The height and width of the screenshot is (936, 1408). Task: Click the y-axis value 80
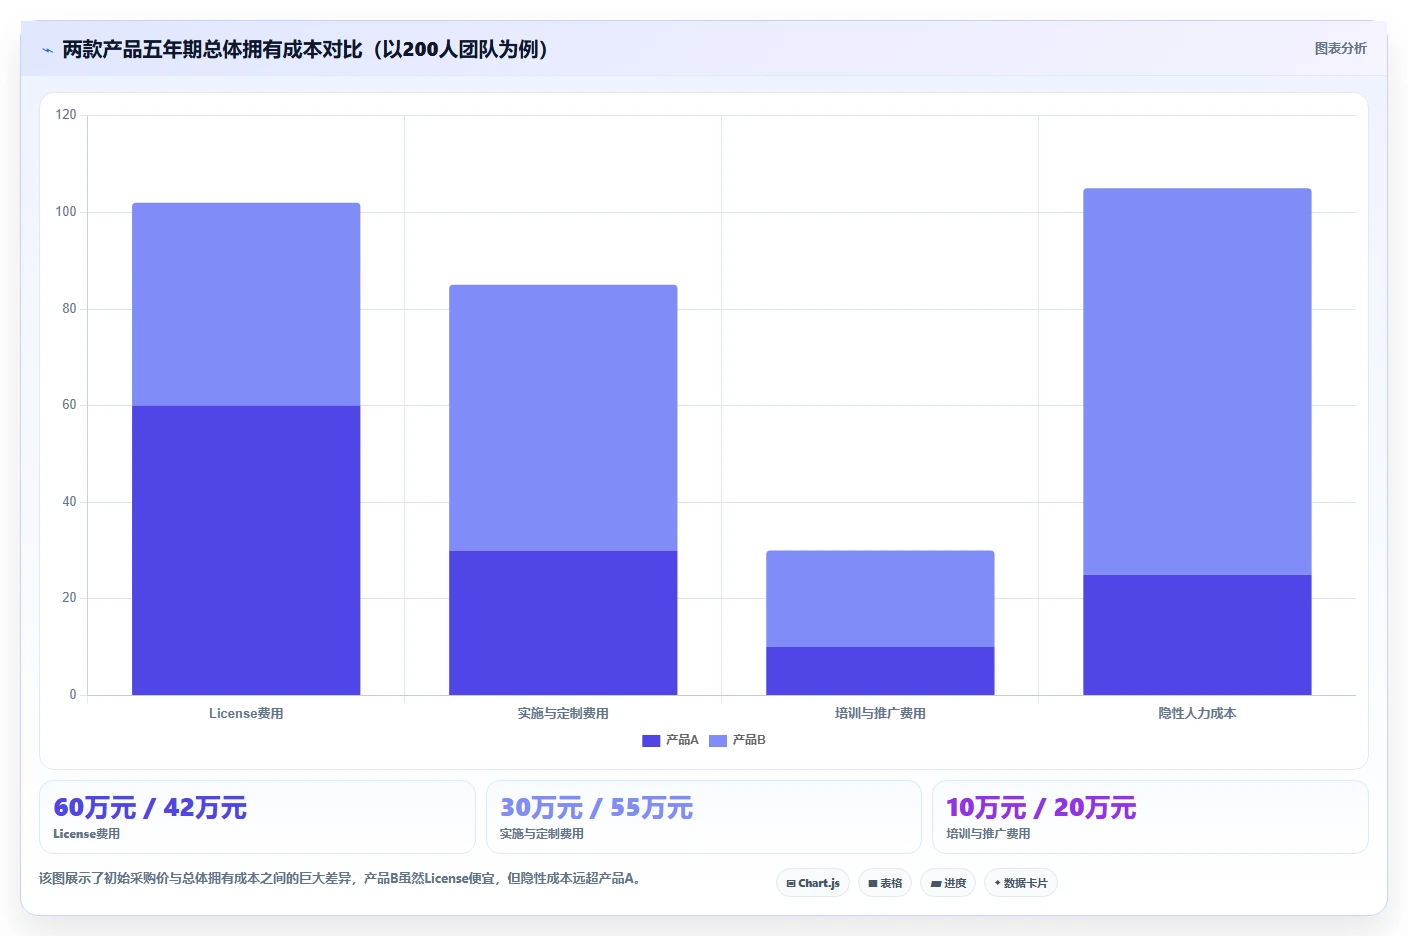[x=69, y=309]
